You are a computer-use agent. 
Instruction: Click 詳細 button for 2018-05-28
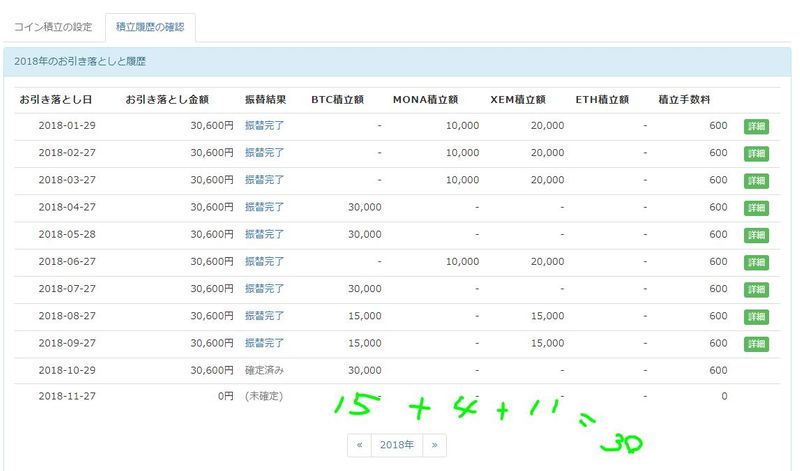pyautogui.click(x=755, y=235)
